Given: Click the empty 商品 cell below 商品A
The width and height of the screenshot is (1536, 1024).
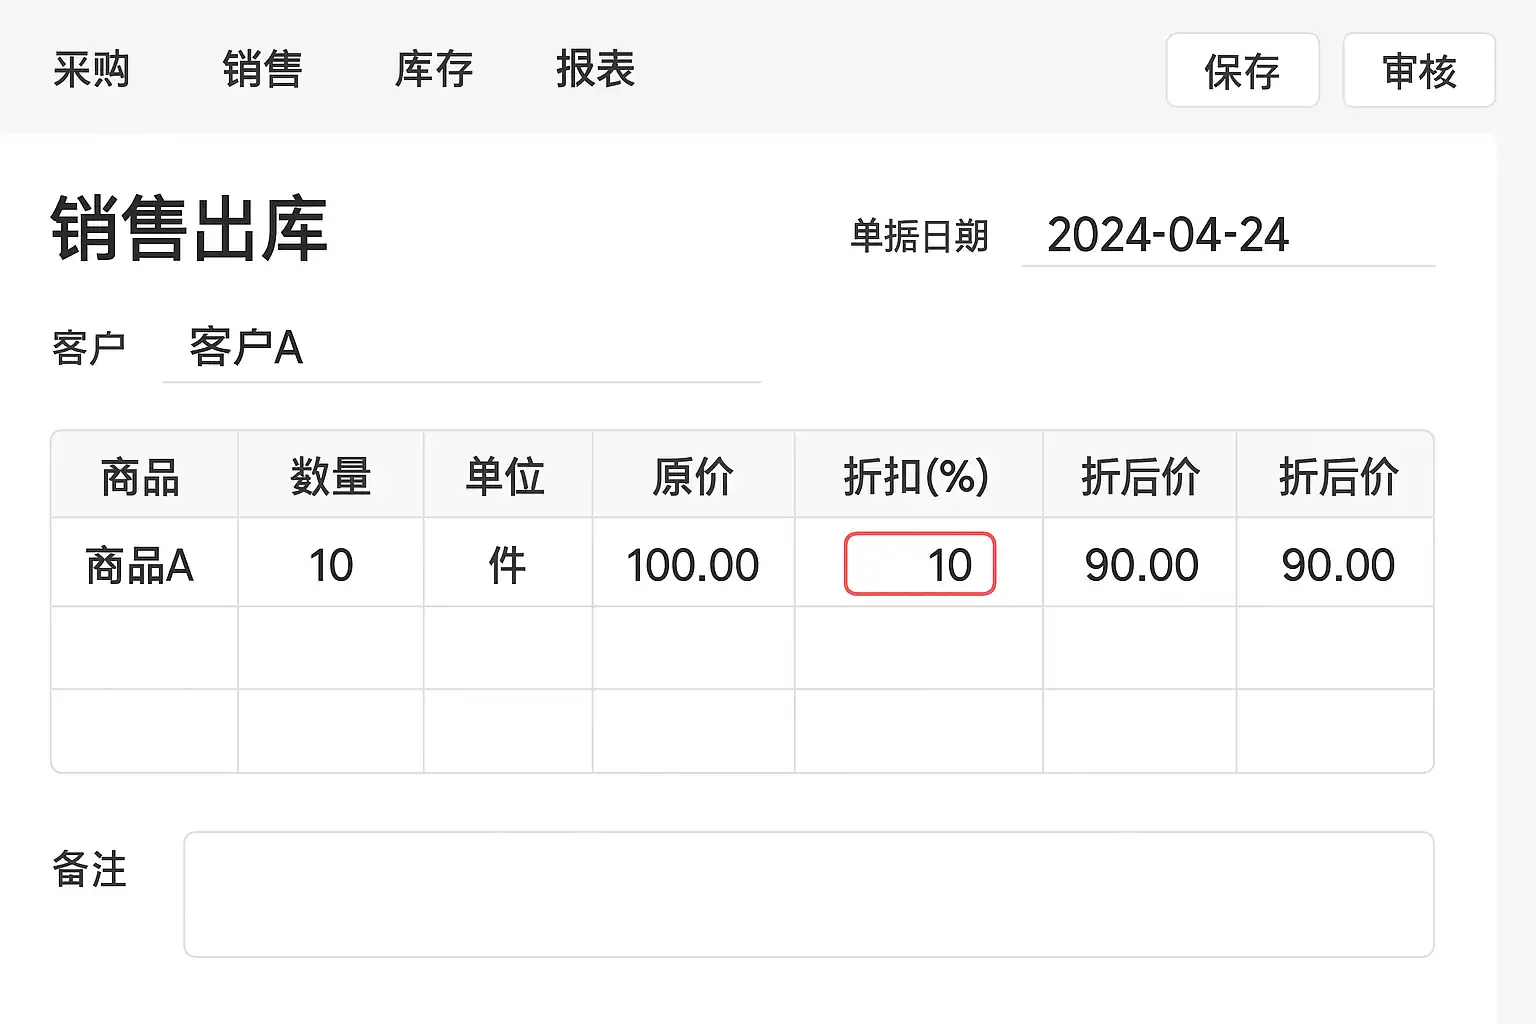Looking at the screenshot, I should point(144,648).
